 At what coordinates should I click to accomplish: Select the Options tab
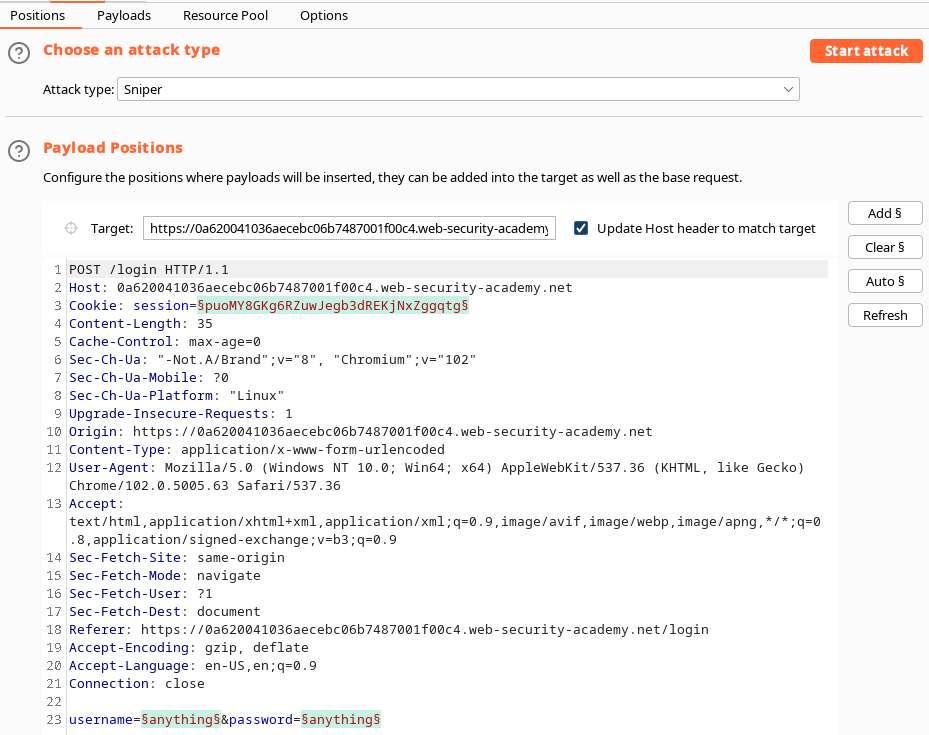pos(323,15)
